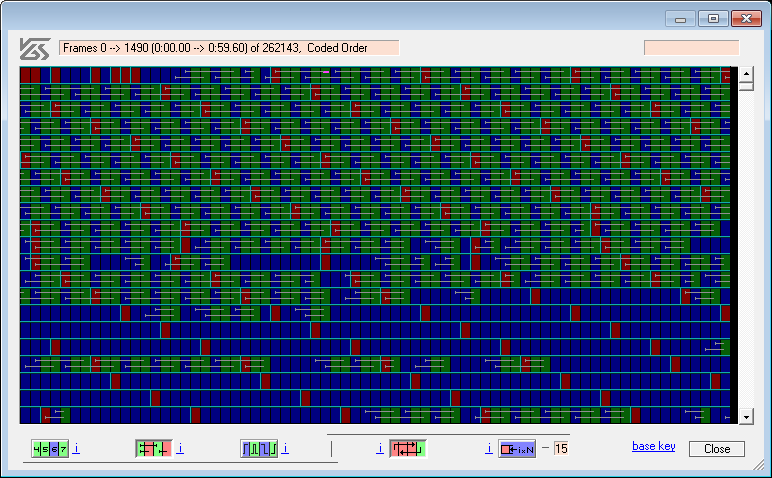This screenshot has height=478, width=772.
Task: Maximize the window
Action: (x=713, y=18)
